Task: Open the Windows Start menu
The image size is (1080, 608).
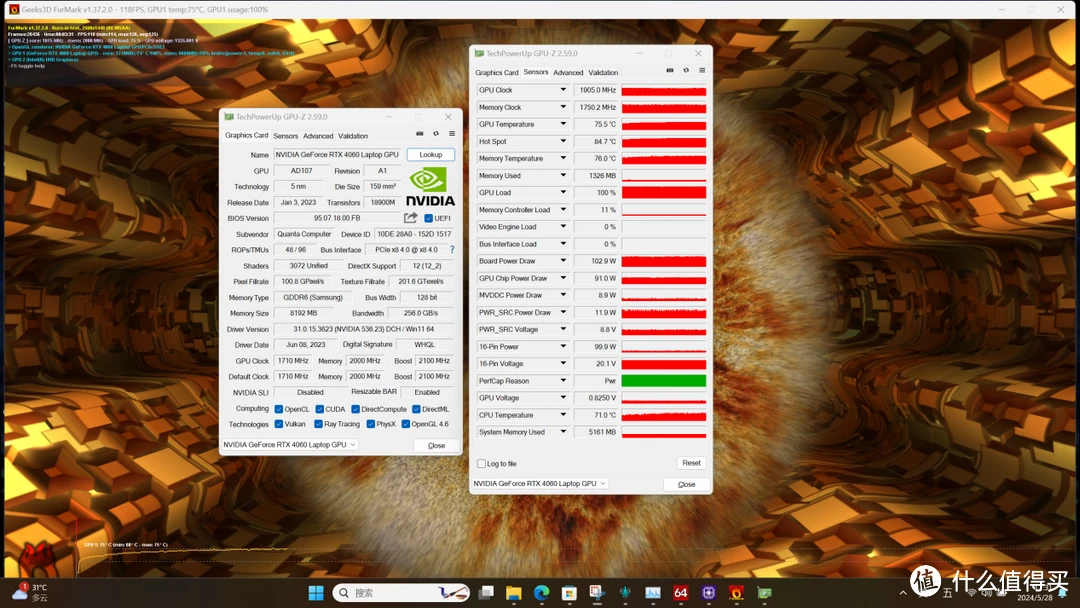Action: click(316, 593)
